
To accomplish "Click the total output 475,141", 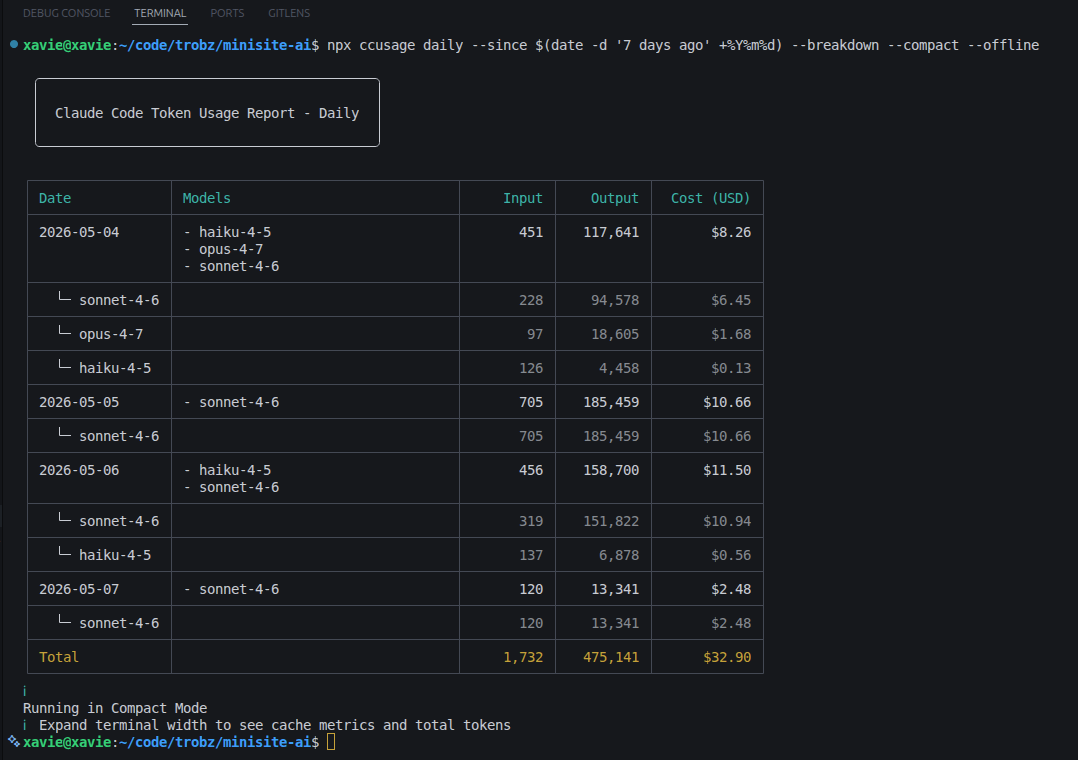I will [x=611, y=658].
